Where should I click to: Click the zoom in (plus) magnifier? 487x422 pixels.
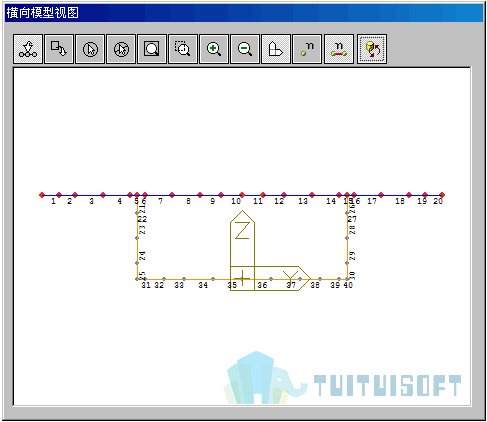click(214, 49)
